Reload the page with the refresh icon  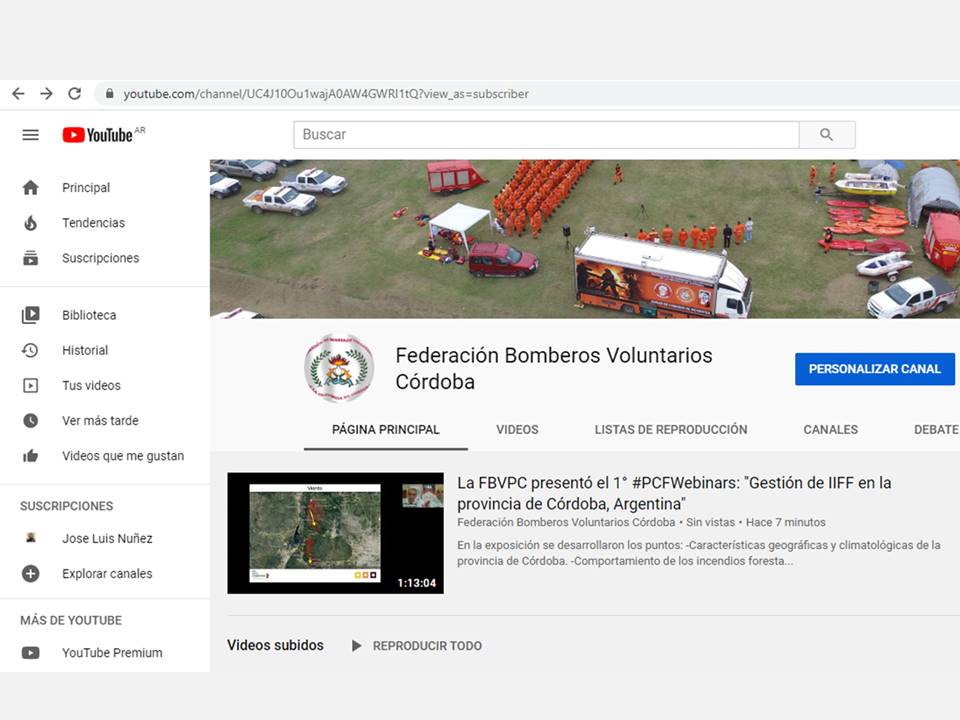click(75, 94)
